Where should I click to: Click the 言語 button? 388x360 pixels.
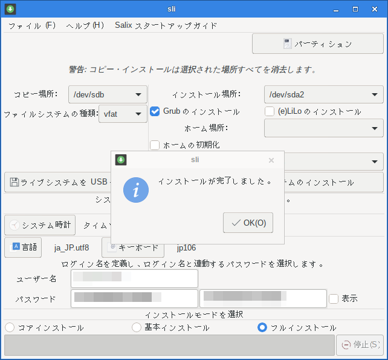23,247
